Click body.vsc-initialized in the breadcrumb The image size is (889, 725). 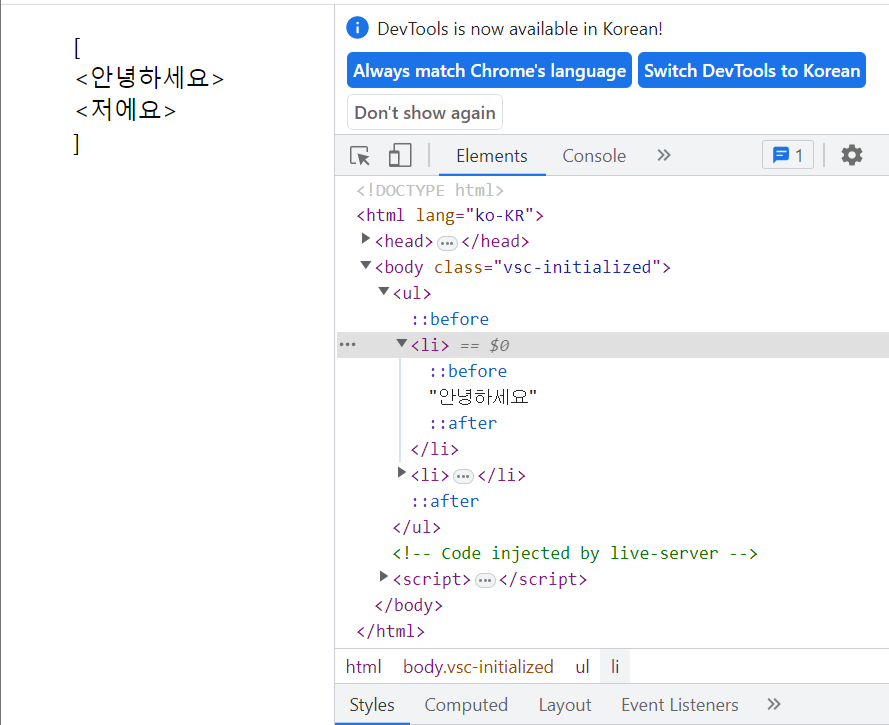pyautogui.click(x=478, y=667)
